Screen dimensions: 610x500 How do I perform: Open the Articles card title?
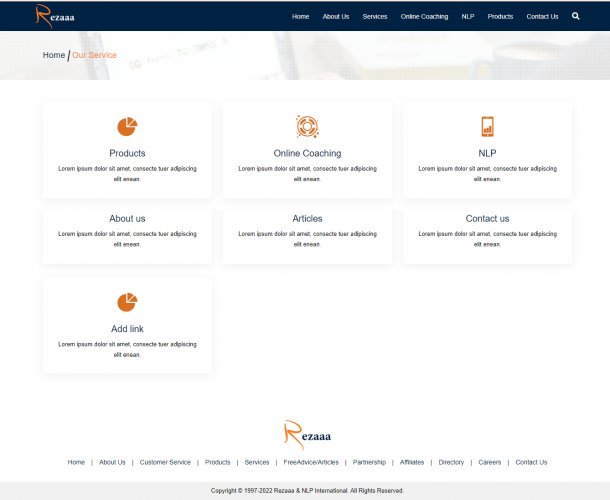pyautogui.click(x=307, y=219)
